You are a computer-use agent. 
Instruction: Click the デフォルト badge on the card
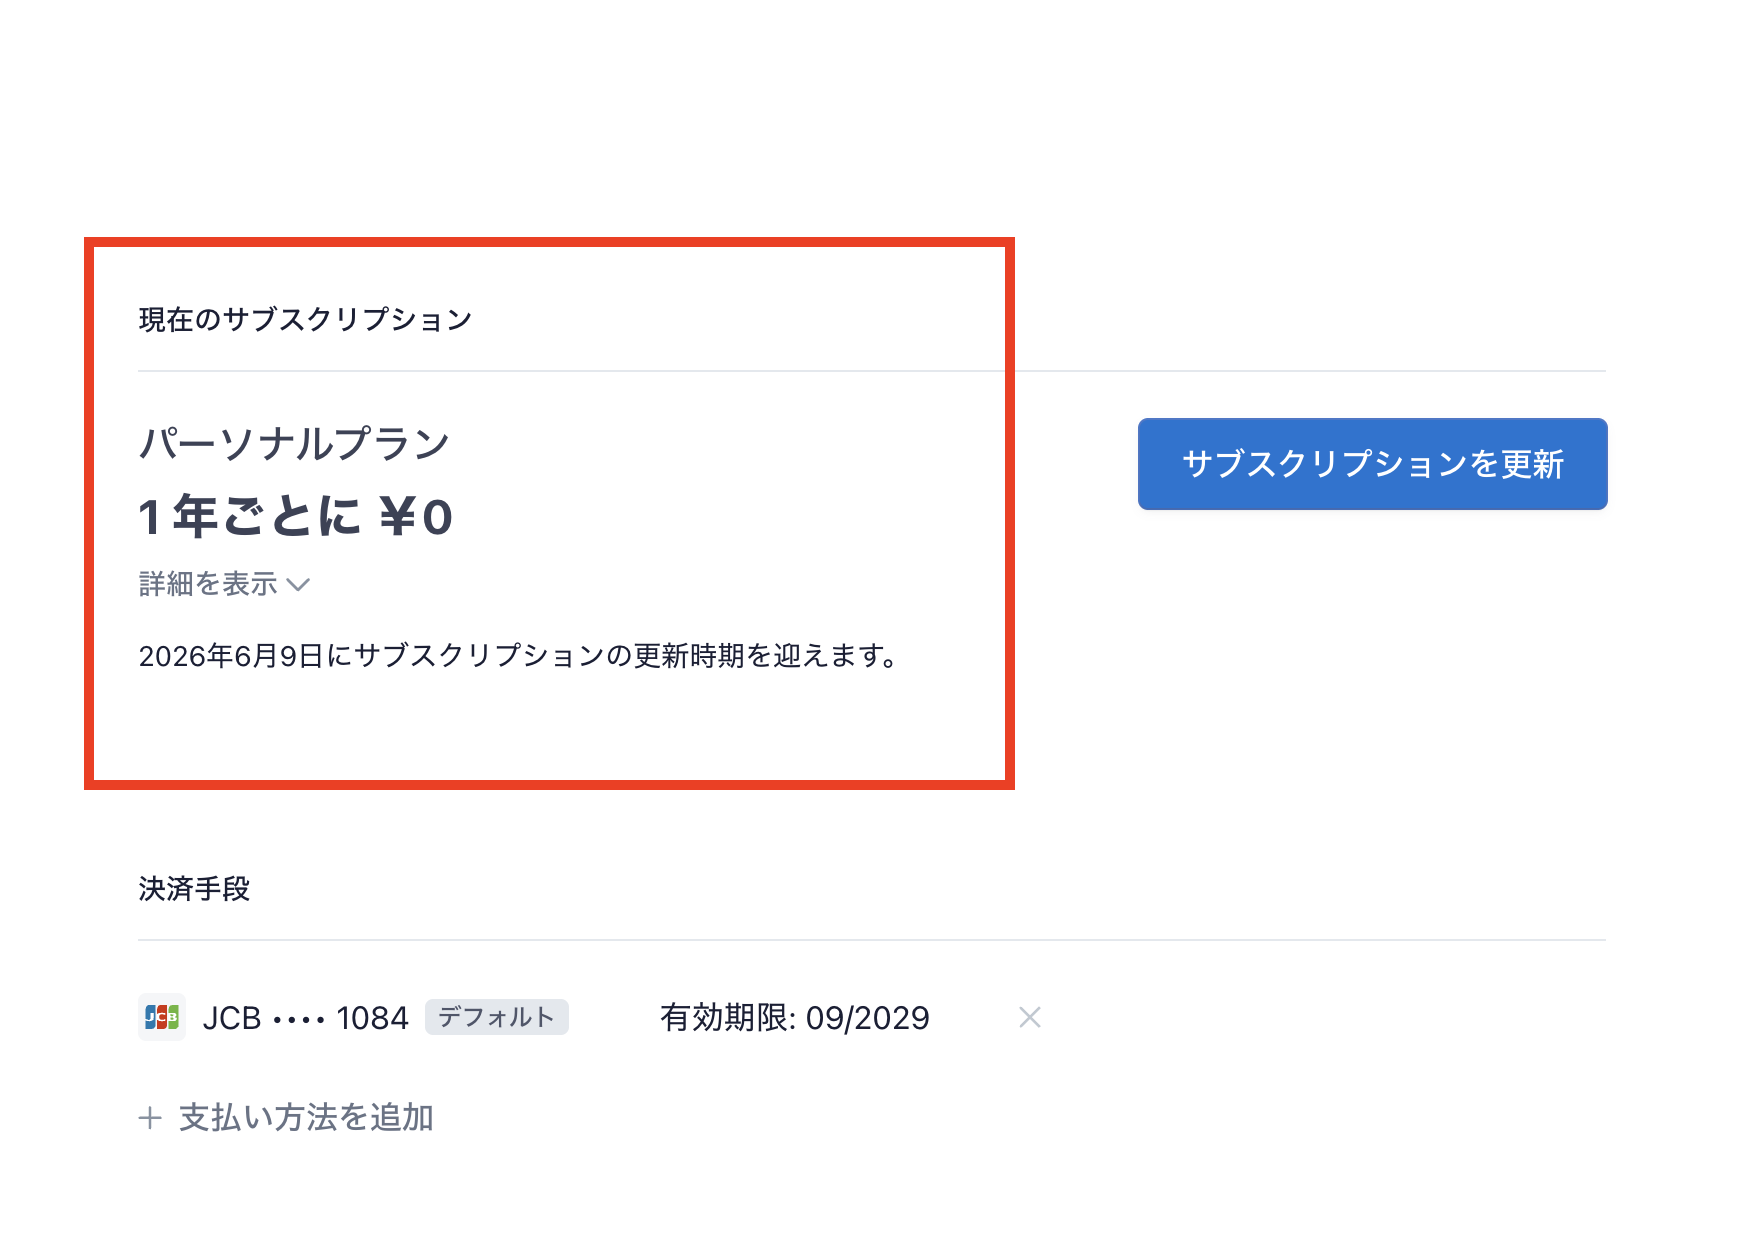497,1017
